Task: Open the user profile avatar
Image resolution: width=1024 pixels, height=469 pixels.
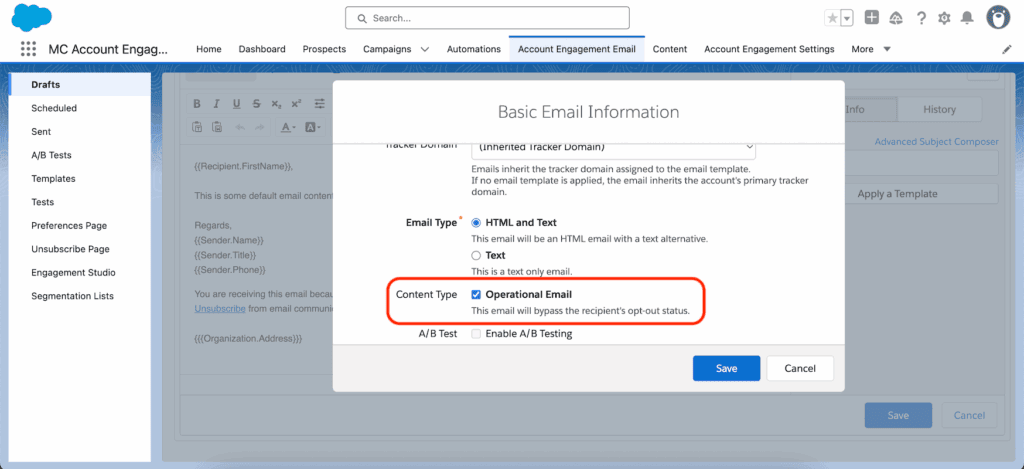Action: (x=998, y=18)
